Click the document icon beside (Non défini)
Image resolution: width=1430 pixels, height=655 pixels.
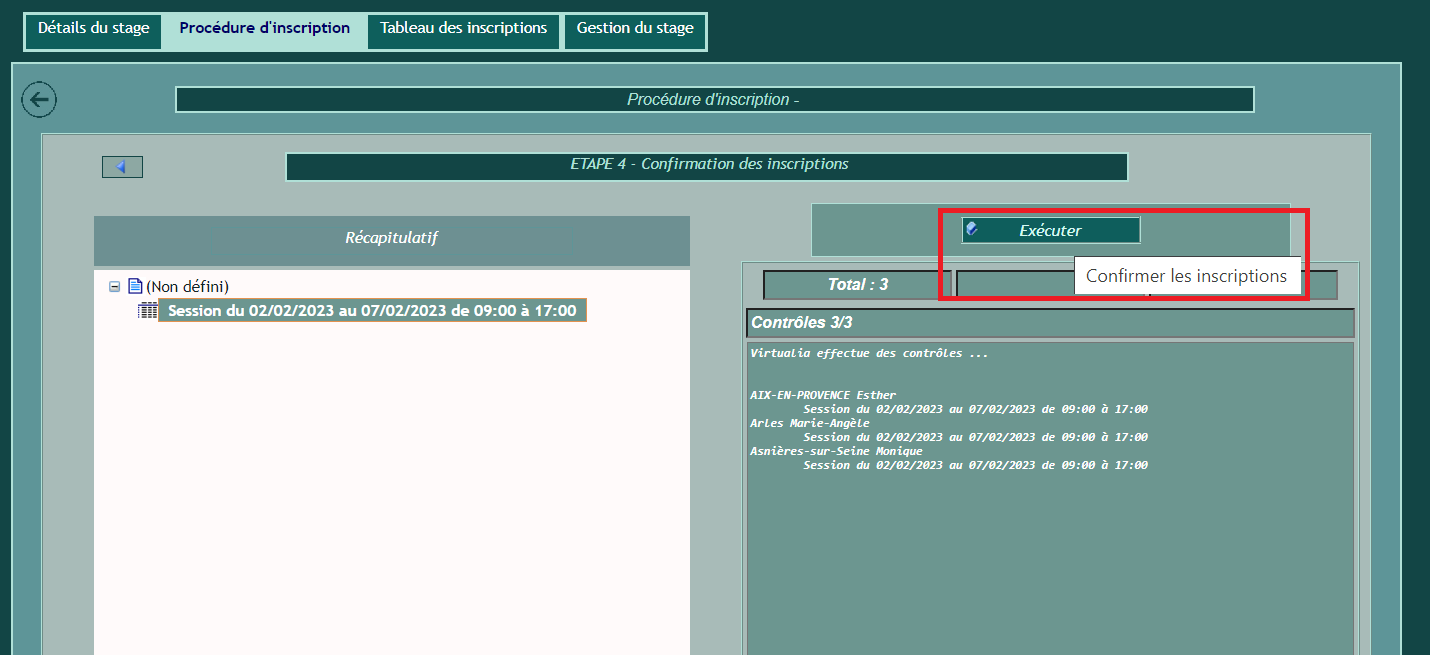point(135,287)
